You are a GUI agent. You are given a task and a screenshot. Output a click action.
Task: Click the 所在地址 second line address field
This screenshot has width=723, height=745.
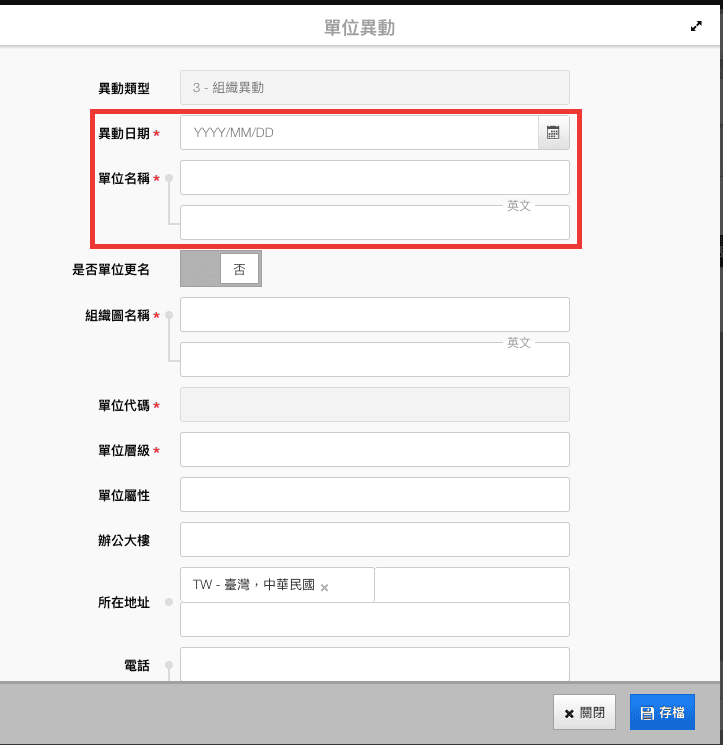point(374,620)
